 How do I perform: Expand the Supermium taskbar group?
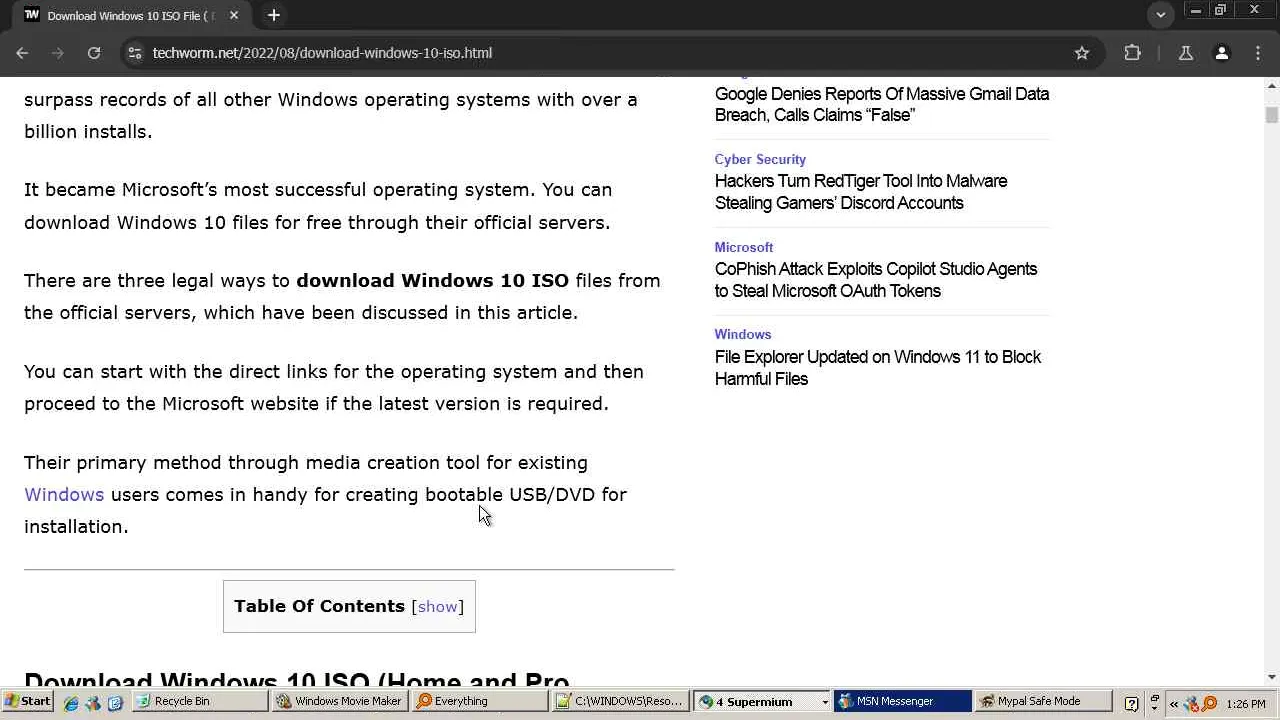click(x=825, y=702)
